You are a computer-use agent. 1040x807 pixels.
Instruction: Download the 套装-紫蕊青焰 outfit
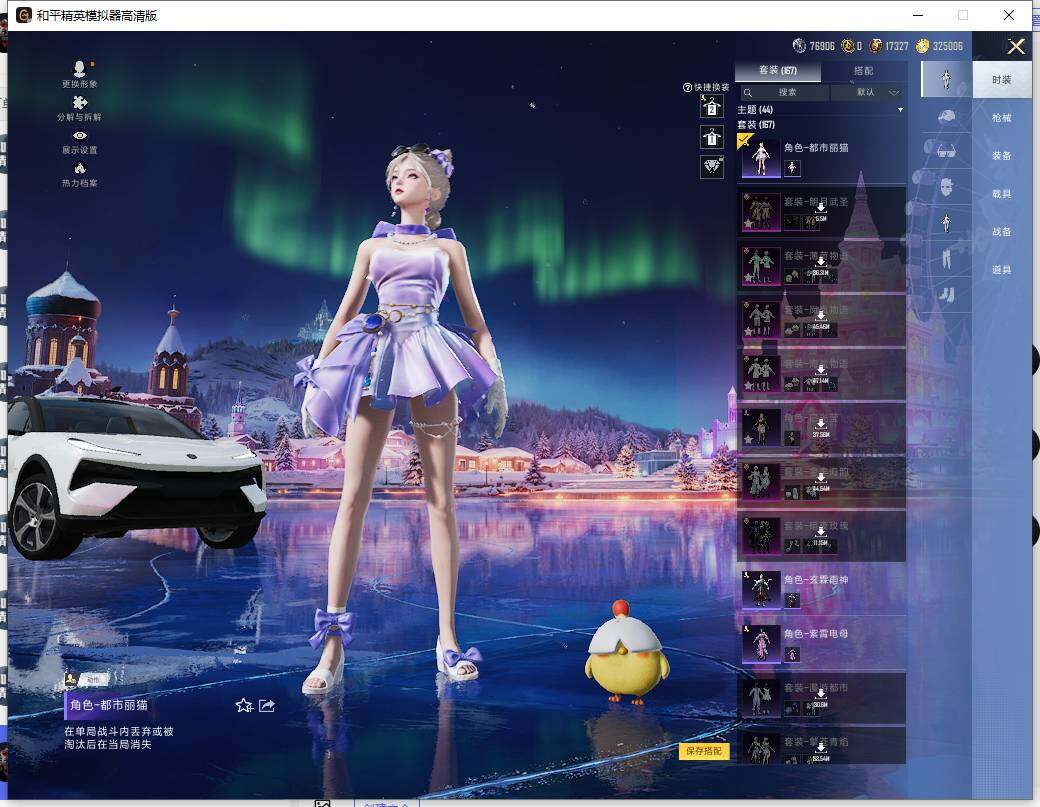coord(820,747)
